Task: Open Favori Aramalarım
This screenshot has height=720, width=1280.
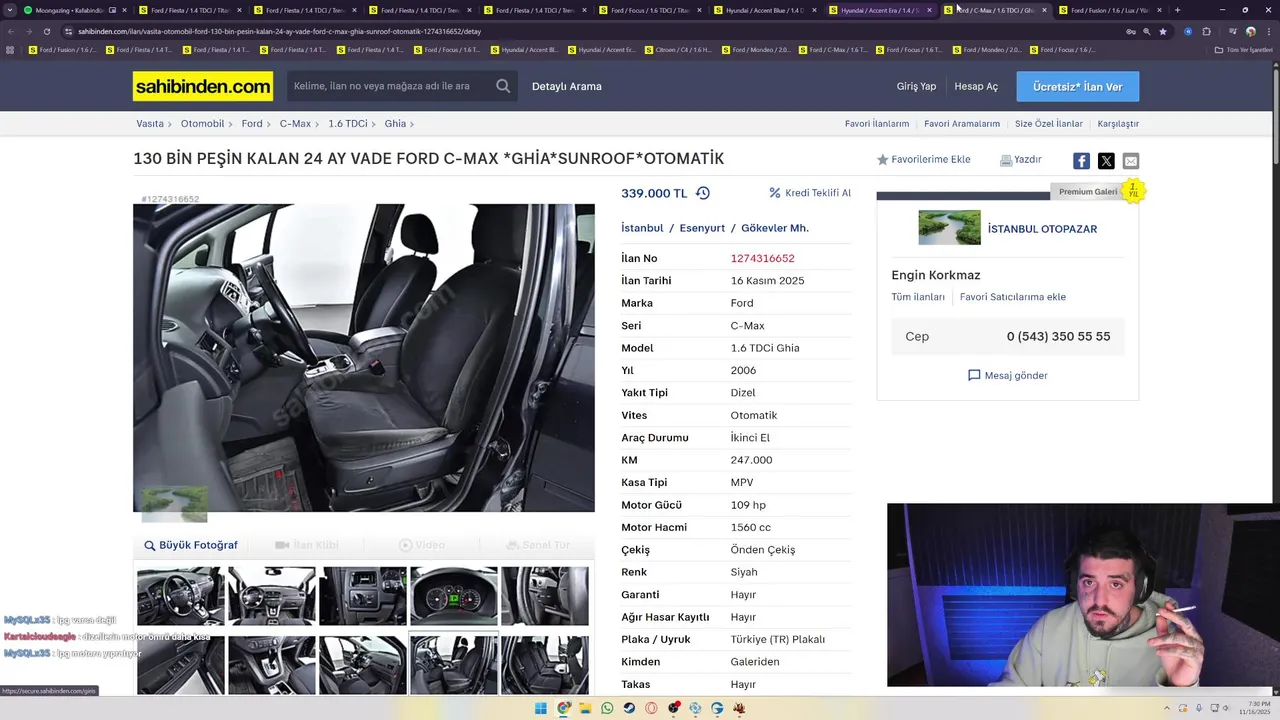Action: click(962, 124)
